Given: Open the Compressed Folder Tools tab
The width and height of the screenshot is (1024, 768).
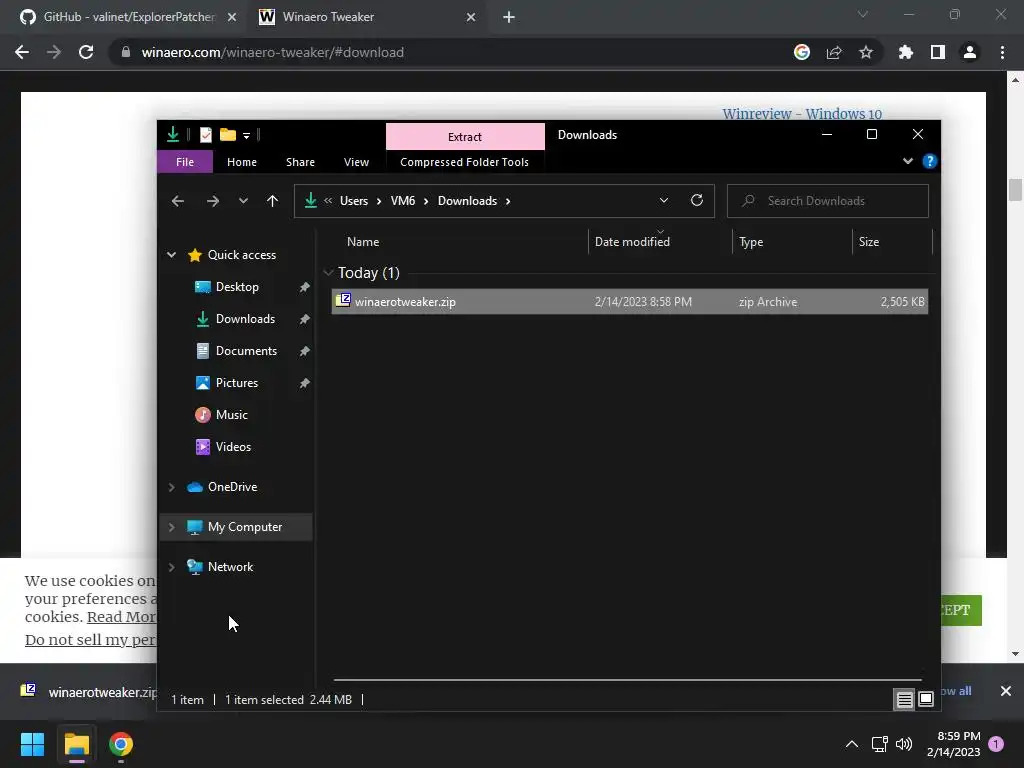Looking at the screenshot, I should click(464, 162).
